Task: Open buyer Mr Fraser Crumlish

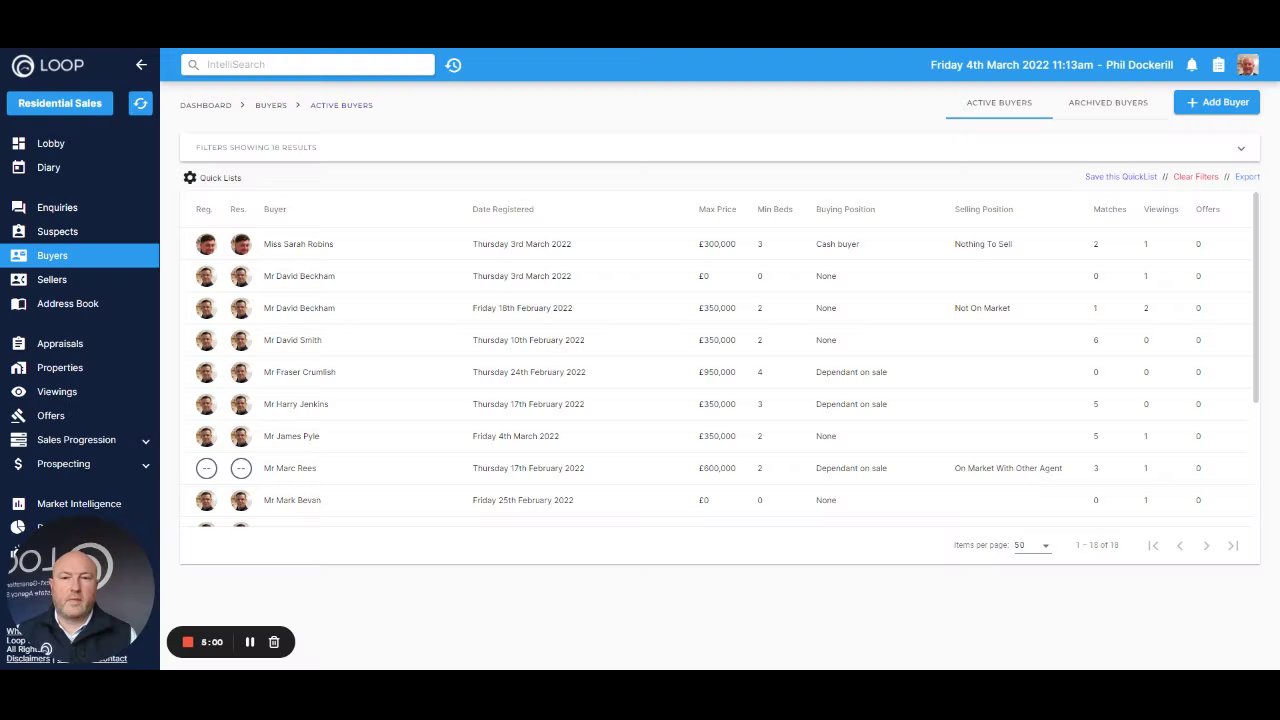Action: (x=299, y=372)
